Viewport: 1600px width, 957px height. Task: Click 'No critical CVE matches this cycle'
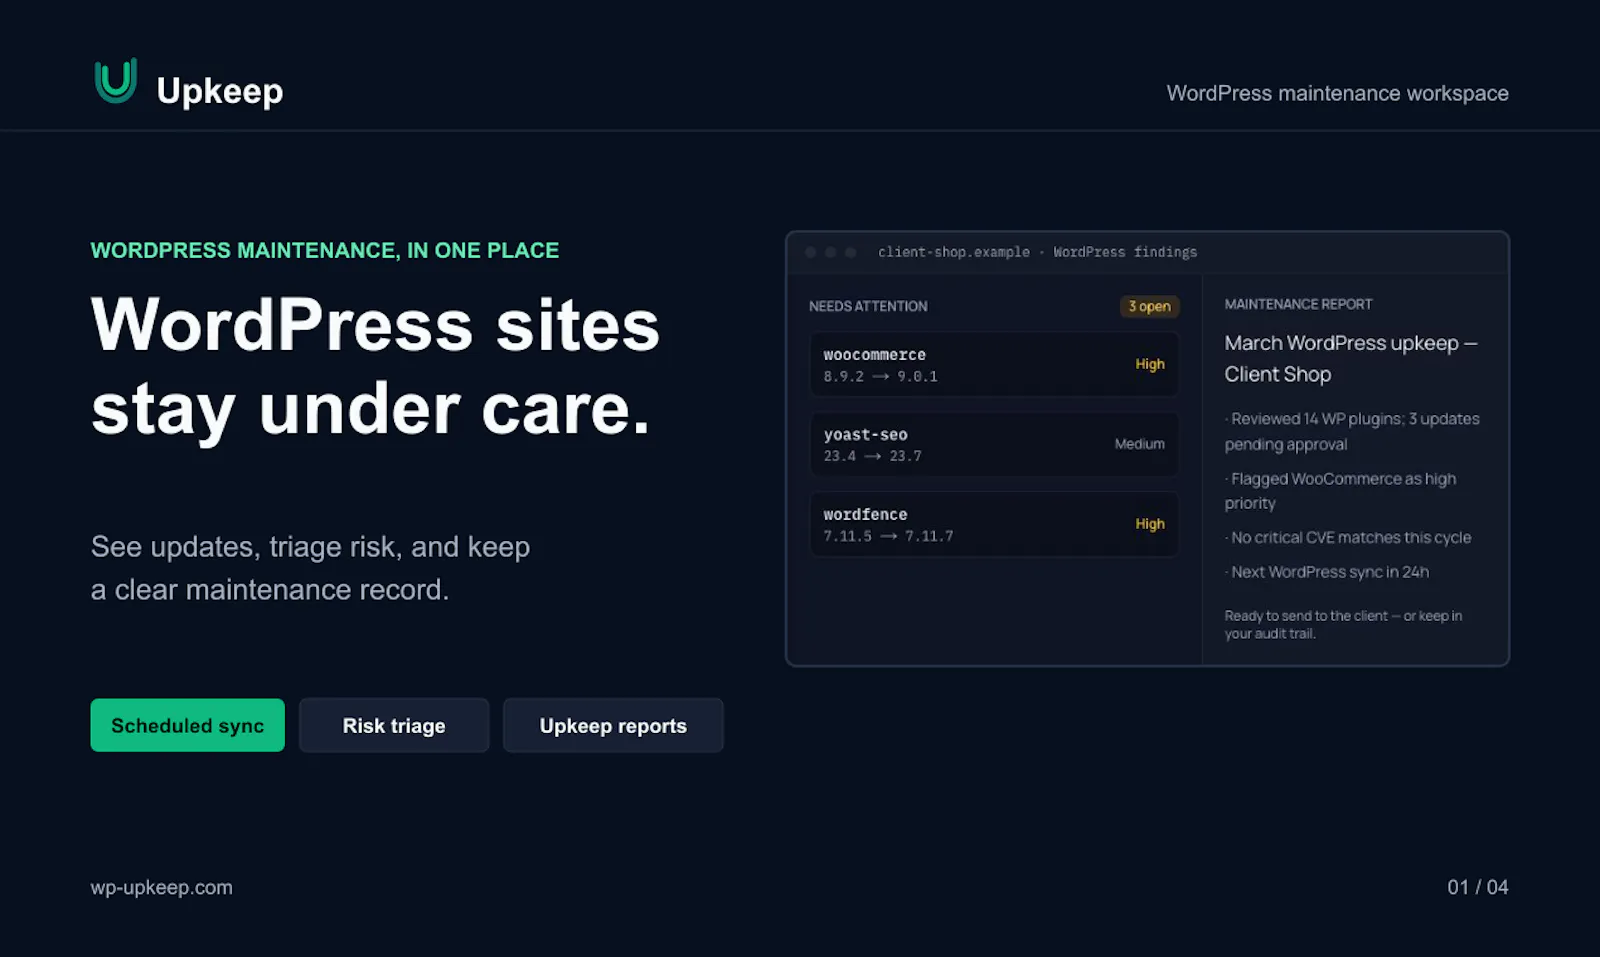point(1348,537)
